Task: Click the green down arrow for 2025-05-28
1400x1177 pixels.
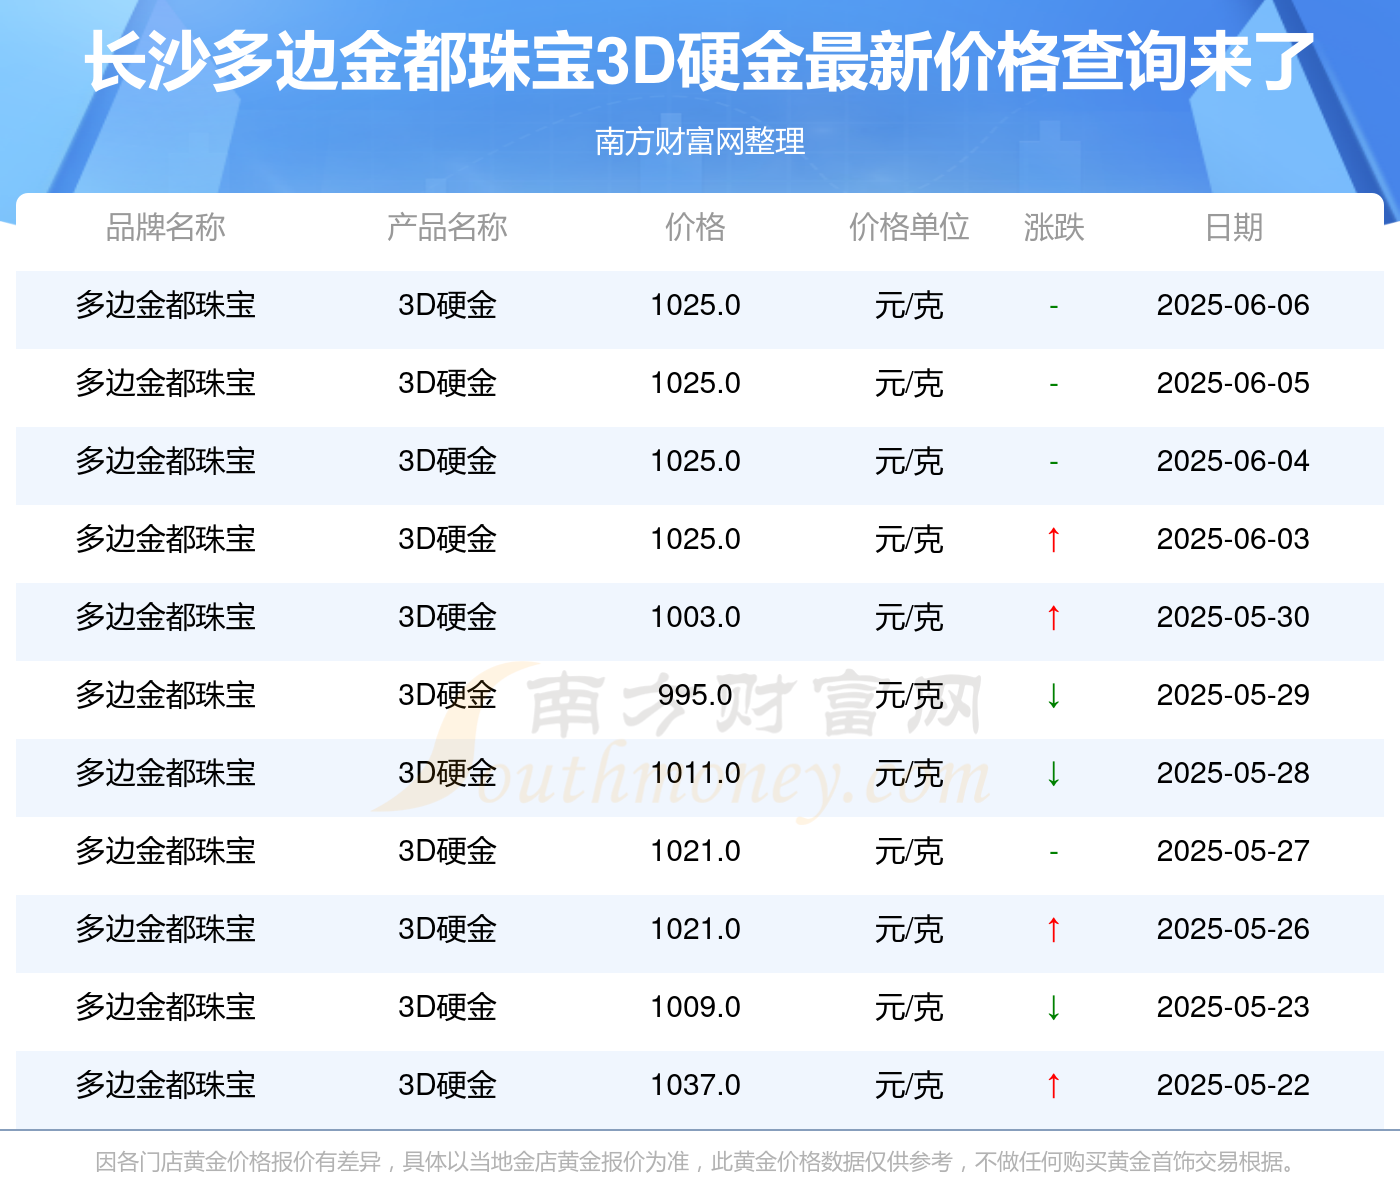Action: (x=1053, y=774)
